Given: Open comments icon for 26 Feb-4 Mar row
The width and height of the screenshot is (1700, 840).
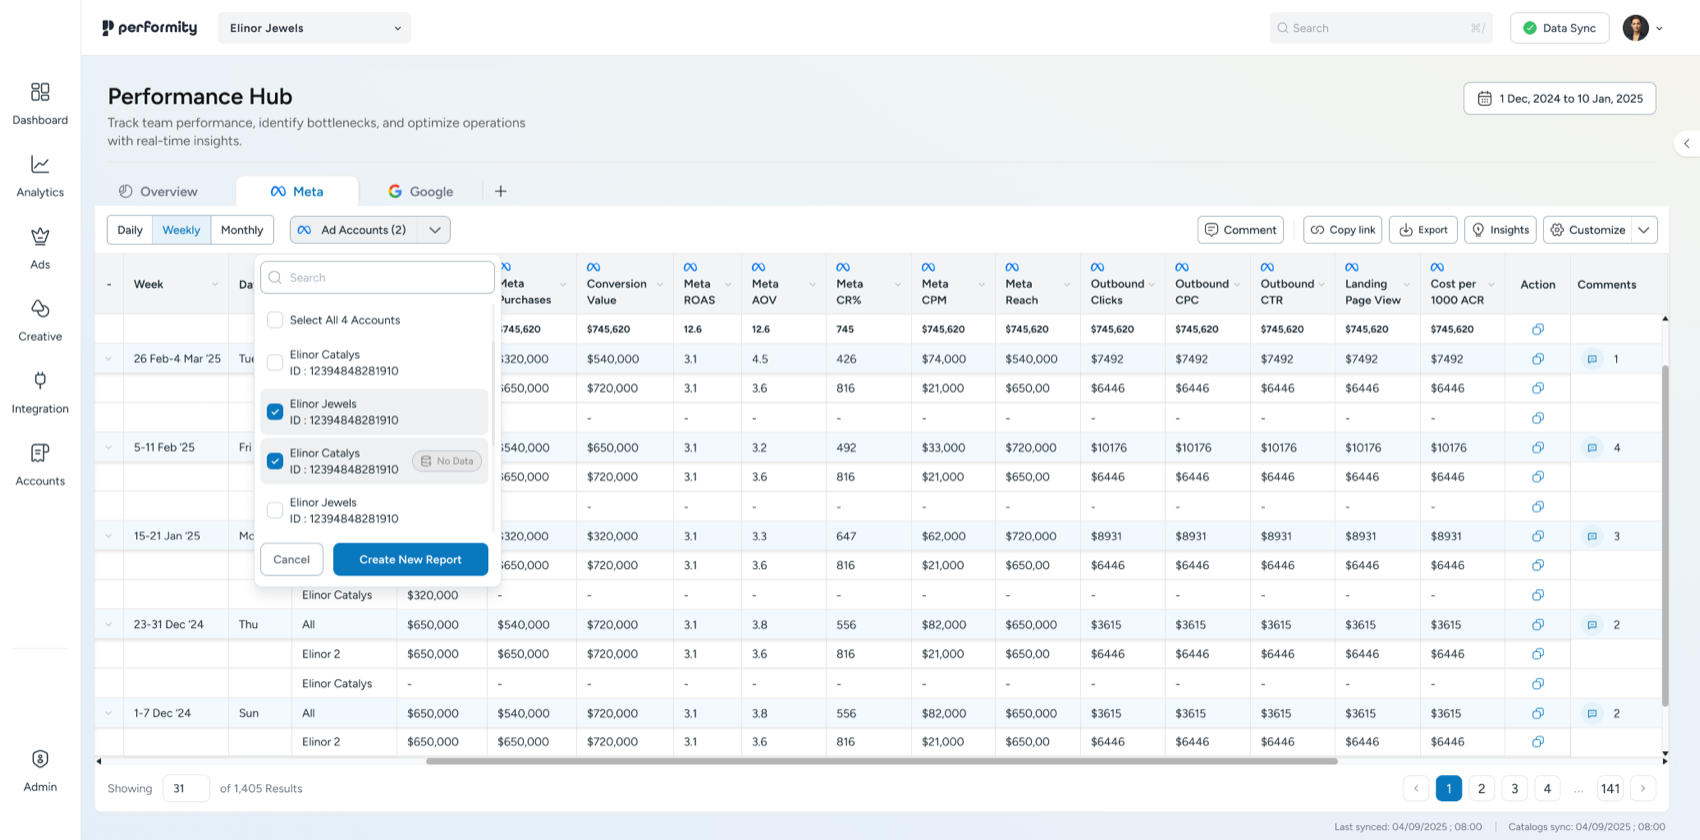Looking at the screenshot, I should tap(1592, 359).
